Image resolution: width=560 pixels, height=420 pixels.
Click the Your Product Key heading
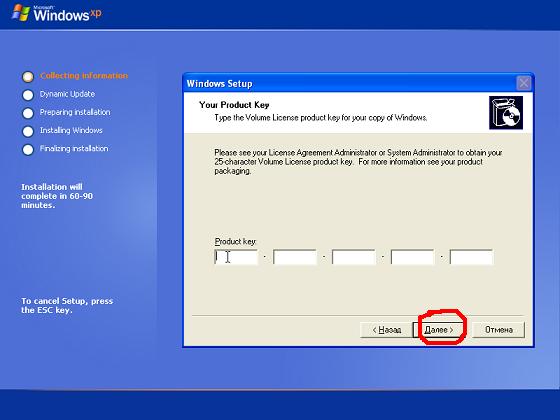click(x=234, y=105)
